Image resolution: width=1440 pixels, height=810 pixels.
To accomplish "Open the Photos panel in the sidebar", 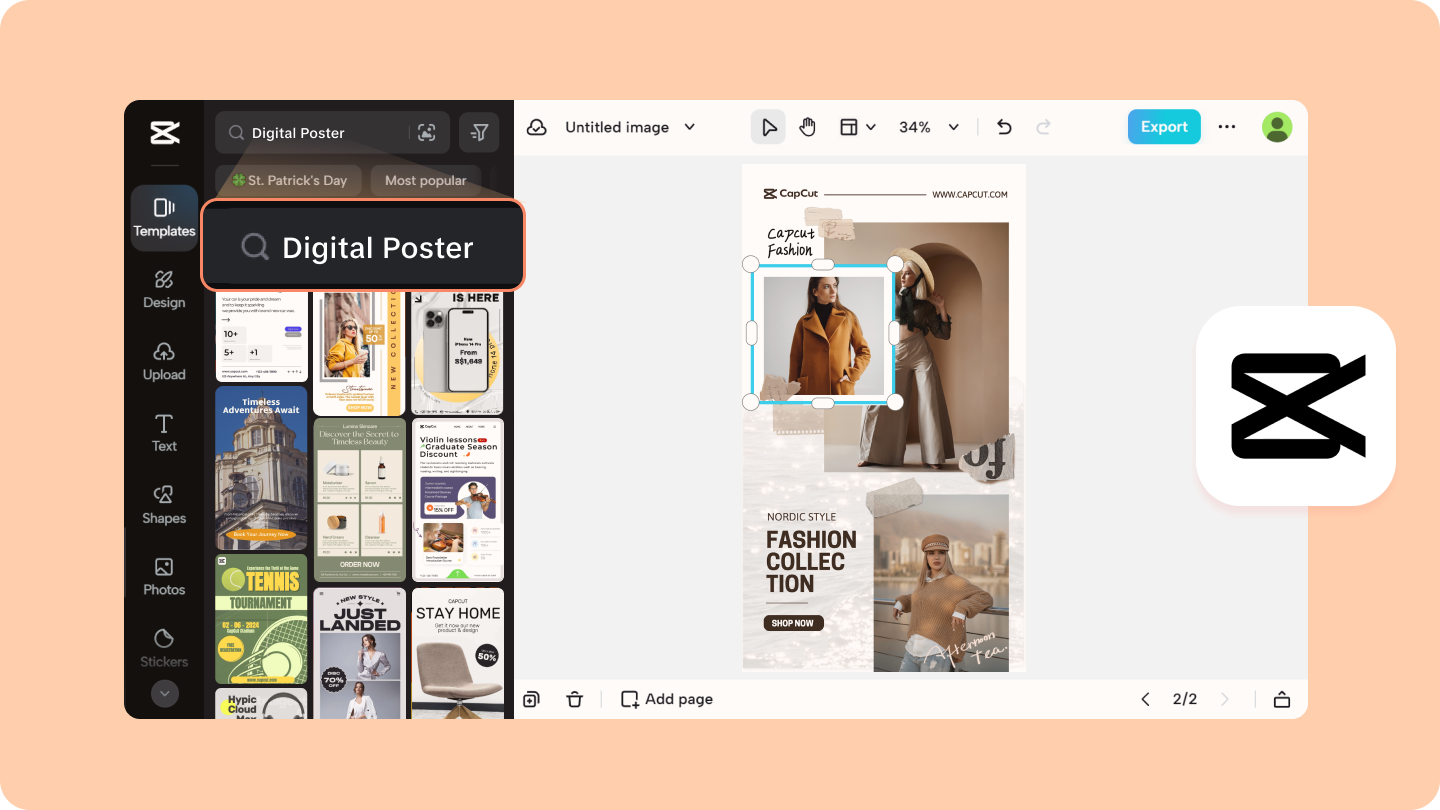I will click(164, 577).
